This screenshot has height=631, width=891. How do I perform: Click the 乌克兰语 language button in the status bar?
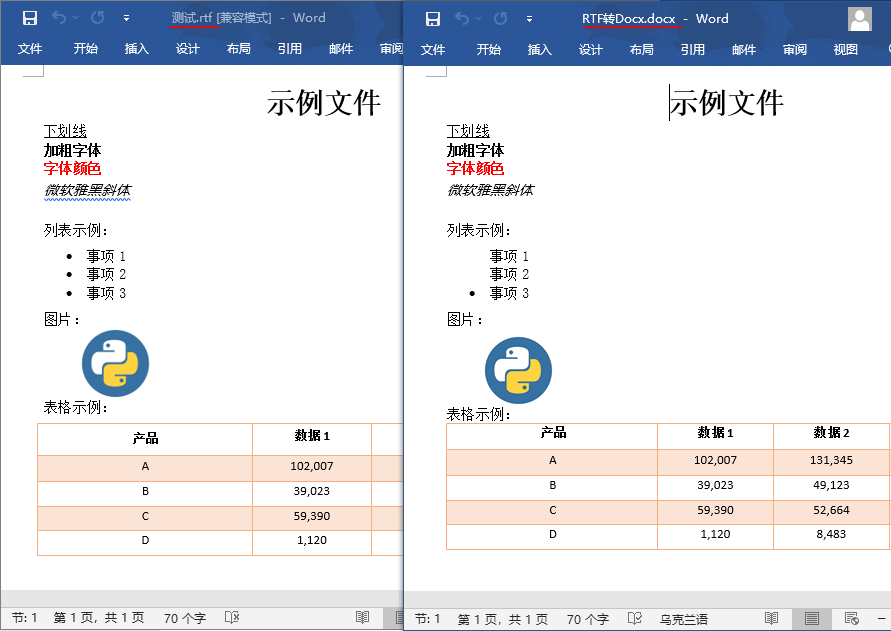(x=684, y=619)
